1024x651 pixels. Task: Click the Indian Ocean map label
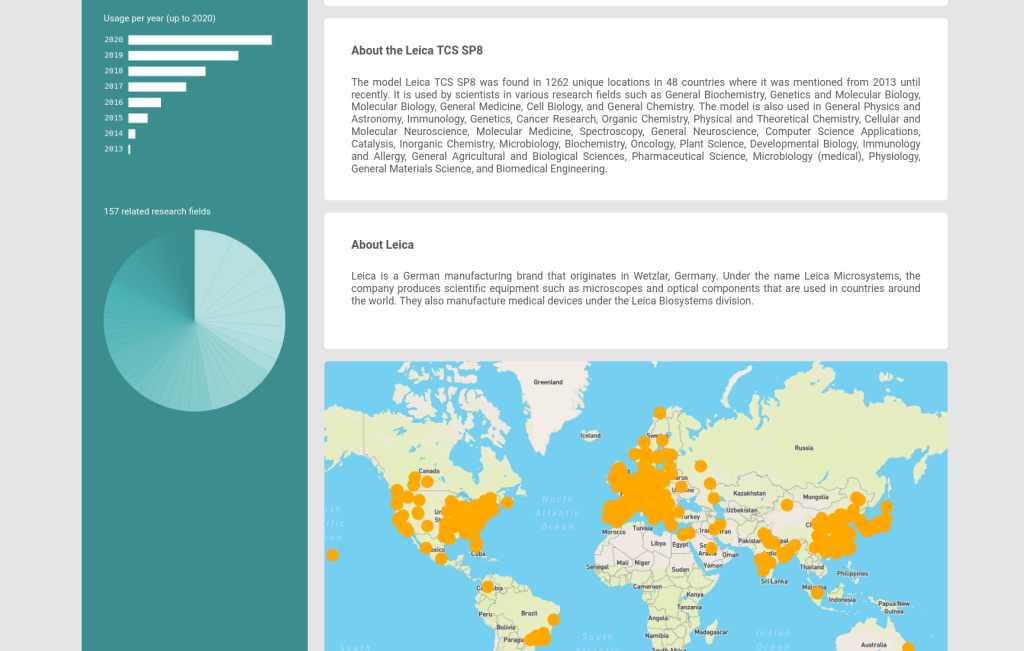point(773,639)
